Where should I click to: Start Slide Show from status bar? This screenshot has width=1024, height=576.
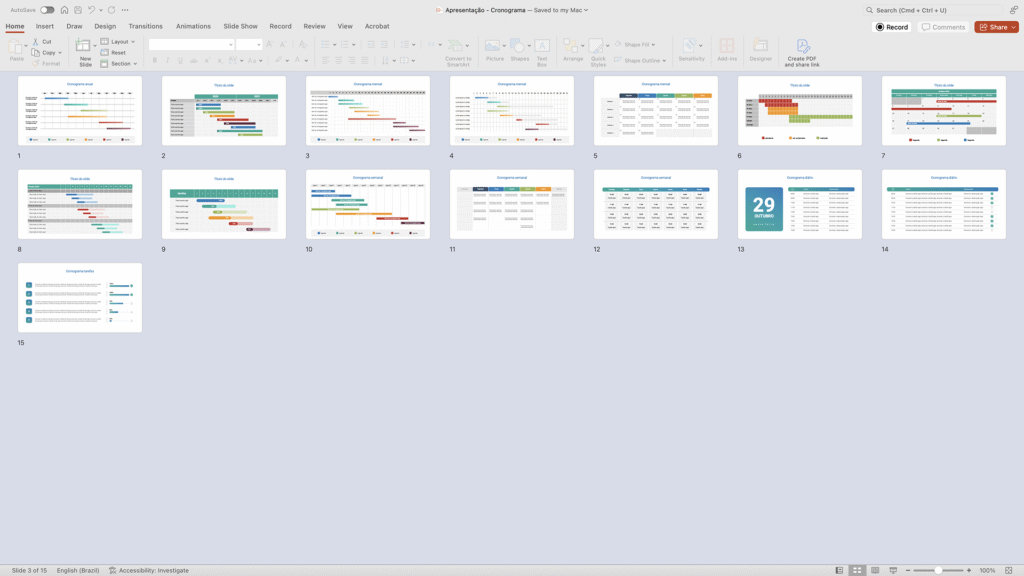pyautogui.click(x=893, y=570)
